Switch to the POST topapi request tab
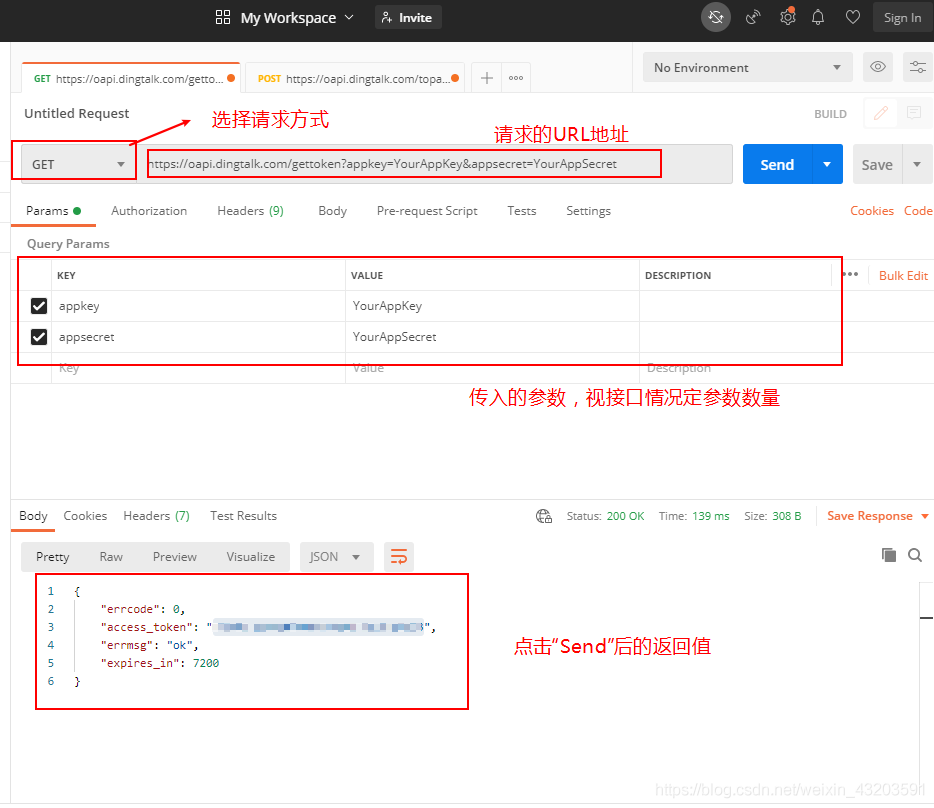Image resolution: width=934 pixels, height=808 pixels. pos(356,79)
